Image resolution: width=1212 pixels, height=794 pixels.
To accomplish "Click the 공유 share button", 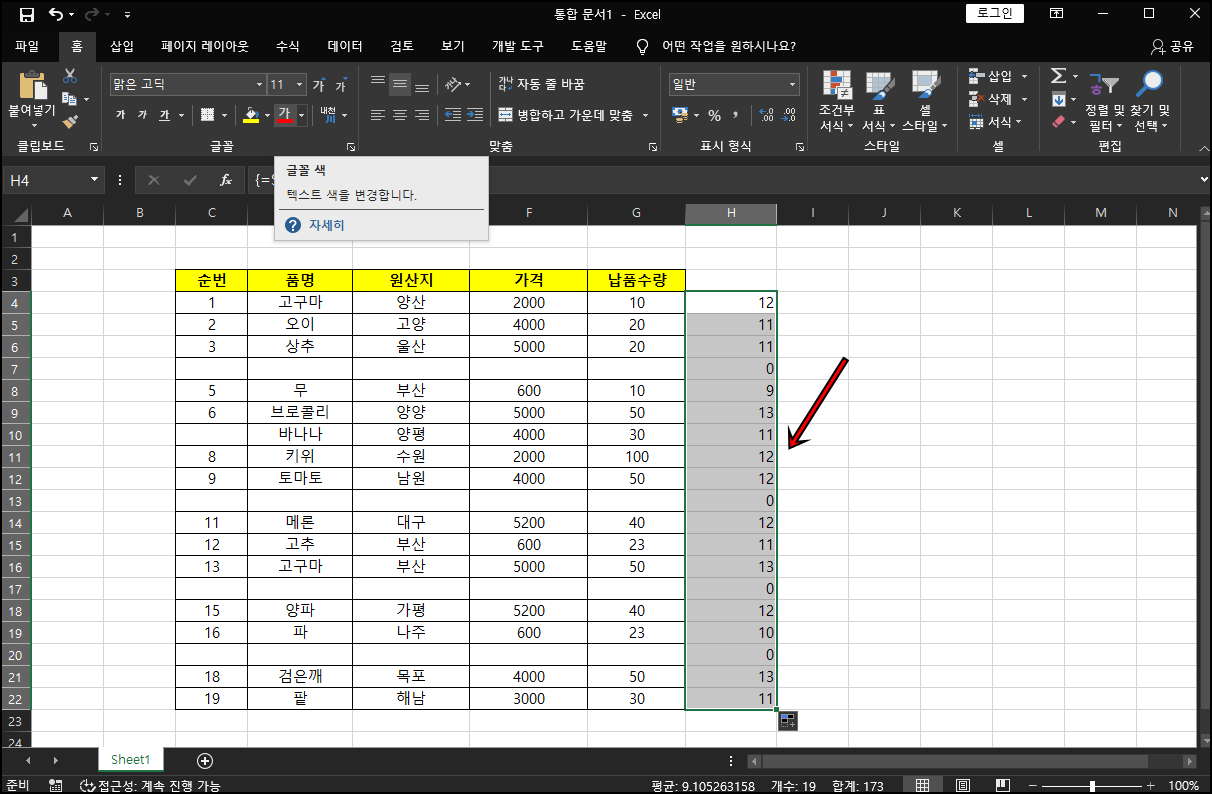I will click(x=1172, y=46).
